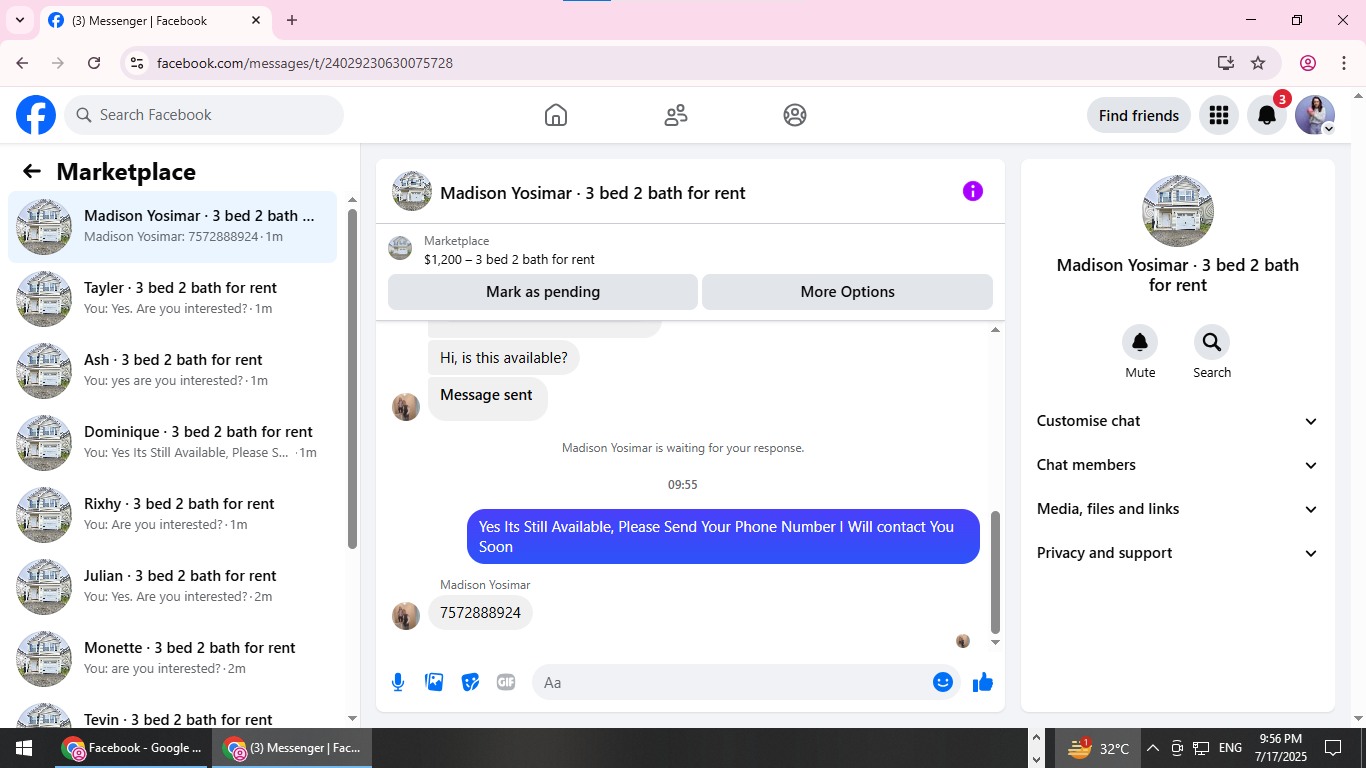1366x768 pixels.
Task: Open the Windows notification center icon
Action: click(x=1333, y=748)
